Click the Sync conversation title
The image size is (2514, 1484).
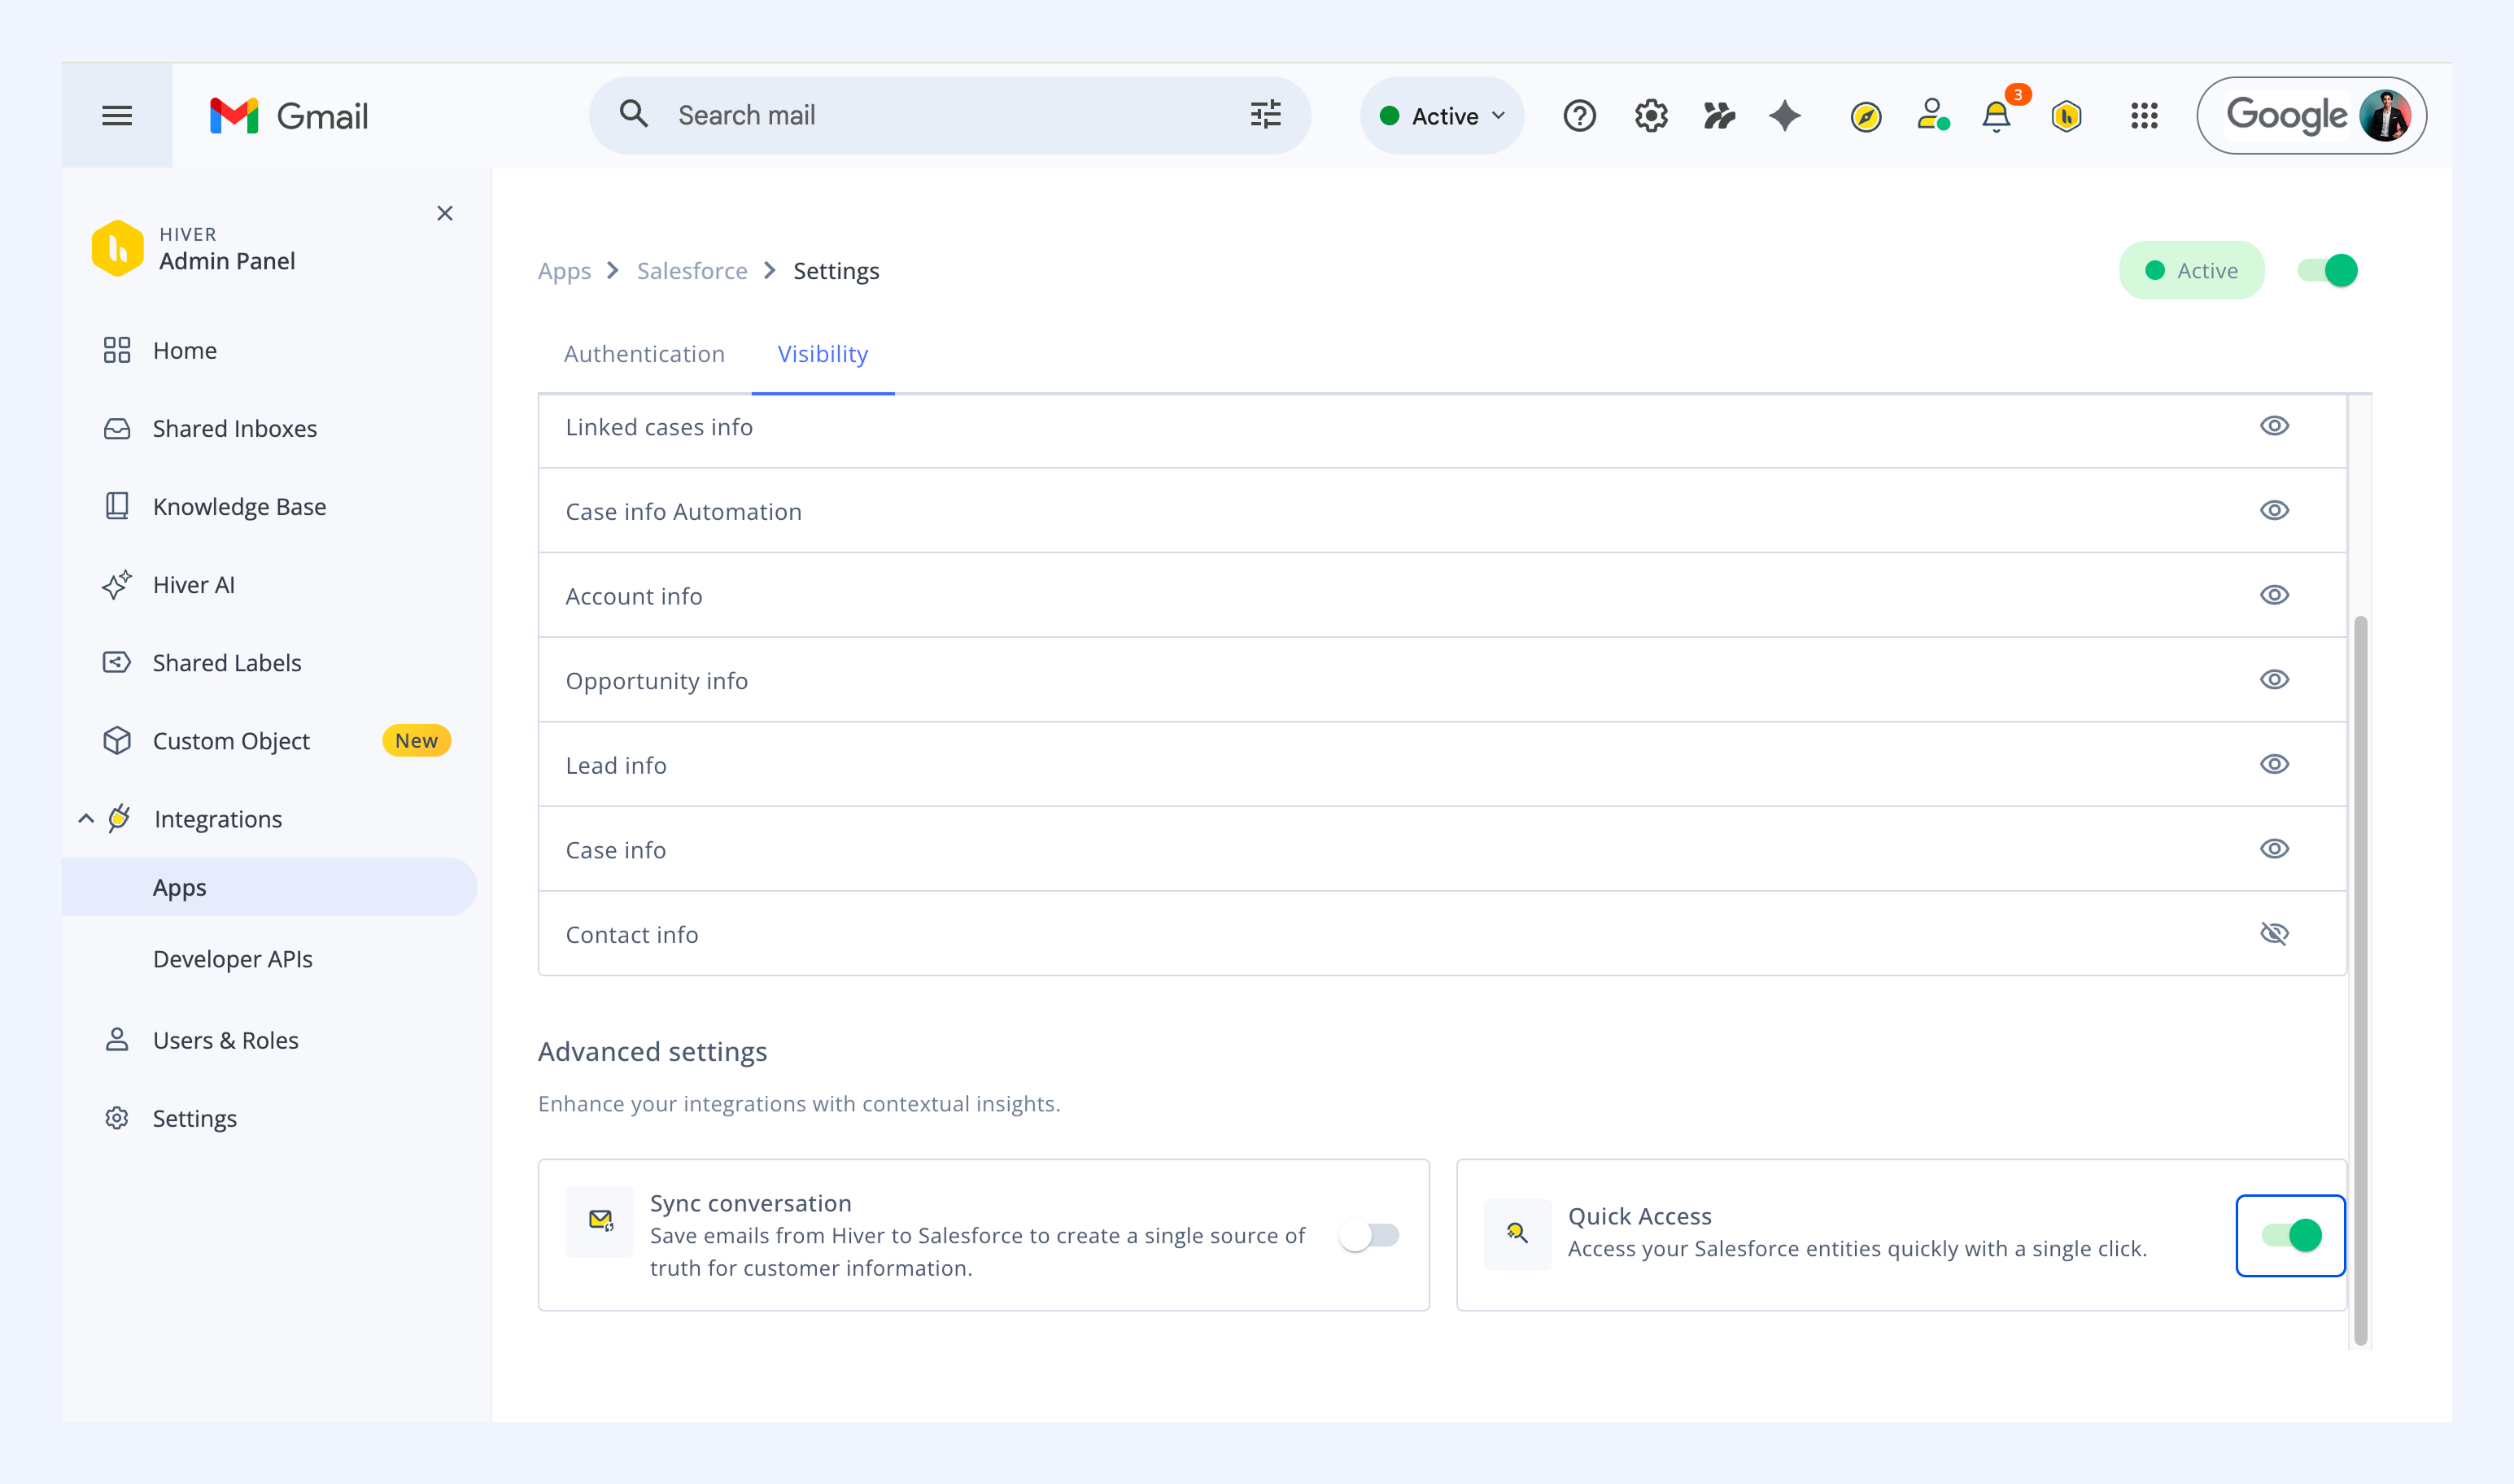coord(751,1203)
